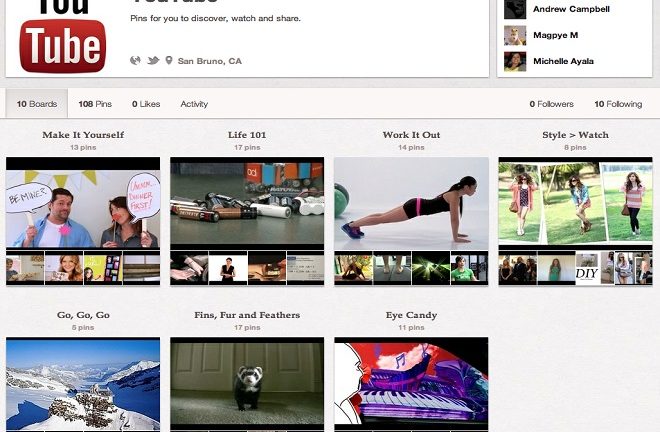Click the 11 pins count under Eye Candy

tap(411, 328)
